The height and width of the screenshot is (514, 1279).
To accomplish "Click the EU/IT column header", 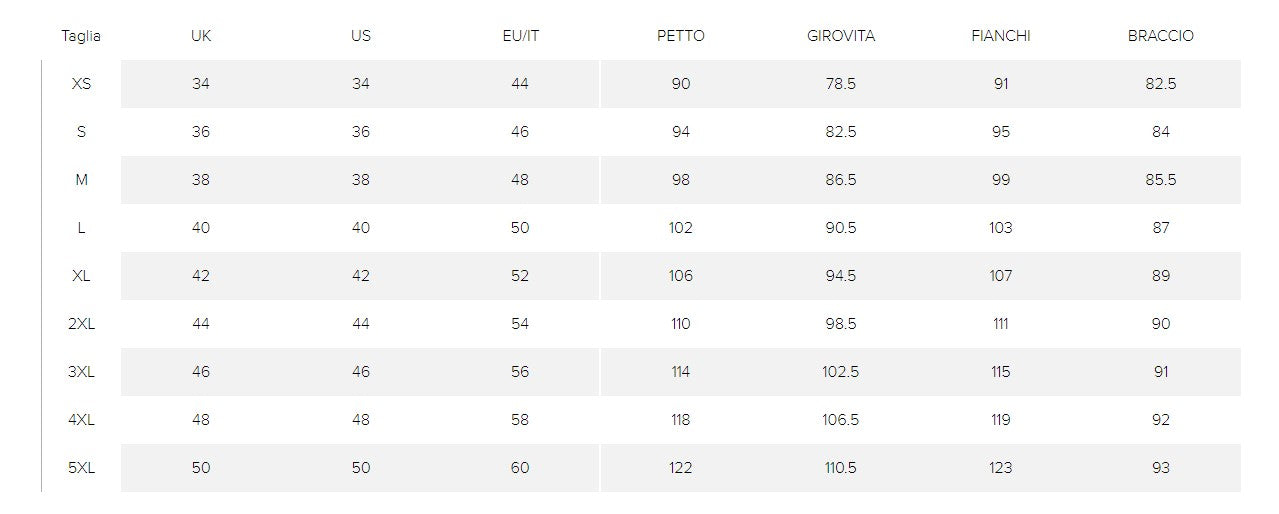I will coord(520,36).
